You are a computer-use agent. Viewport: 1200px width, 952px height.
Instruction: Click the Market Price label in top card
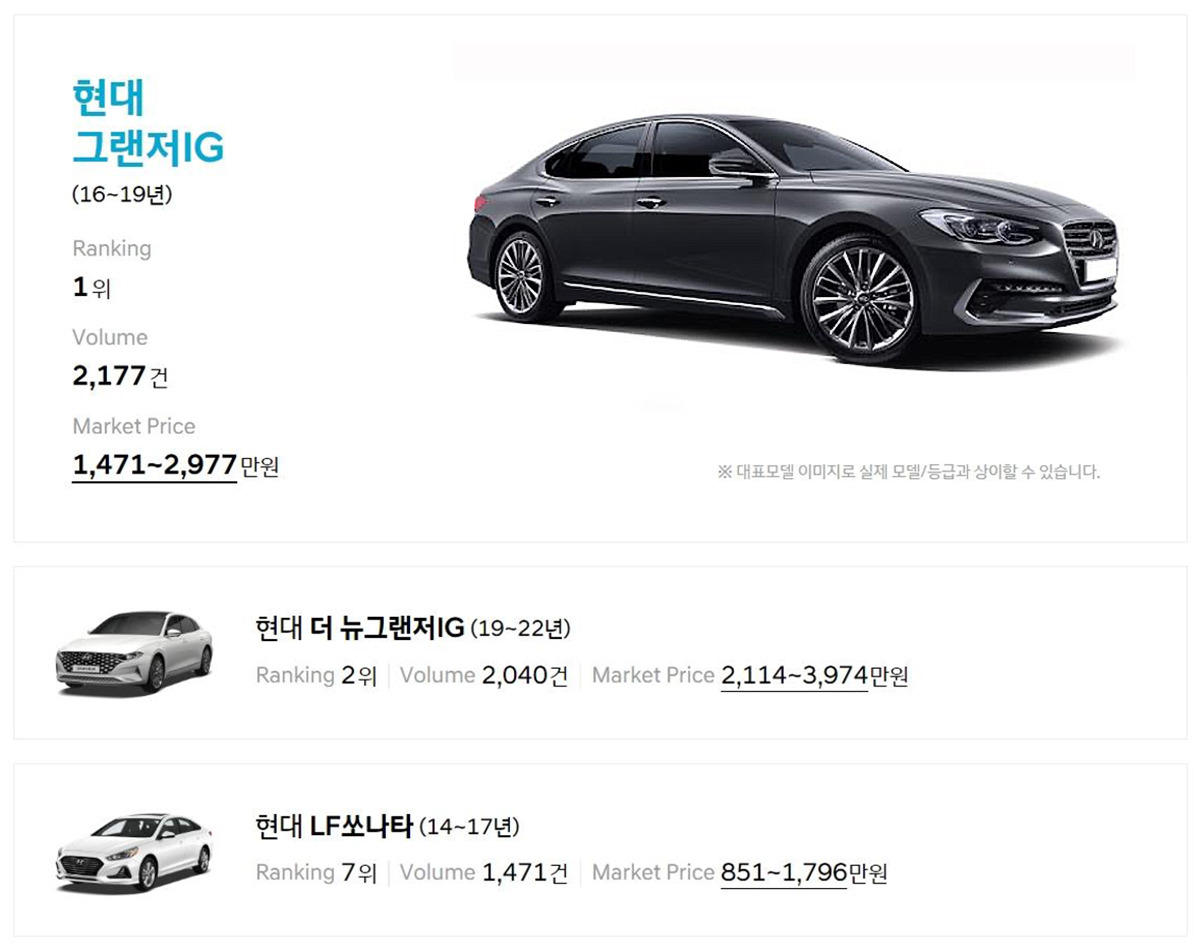pyautogui.click(x=134, y=426)
